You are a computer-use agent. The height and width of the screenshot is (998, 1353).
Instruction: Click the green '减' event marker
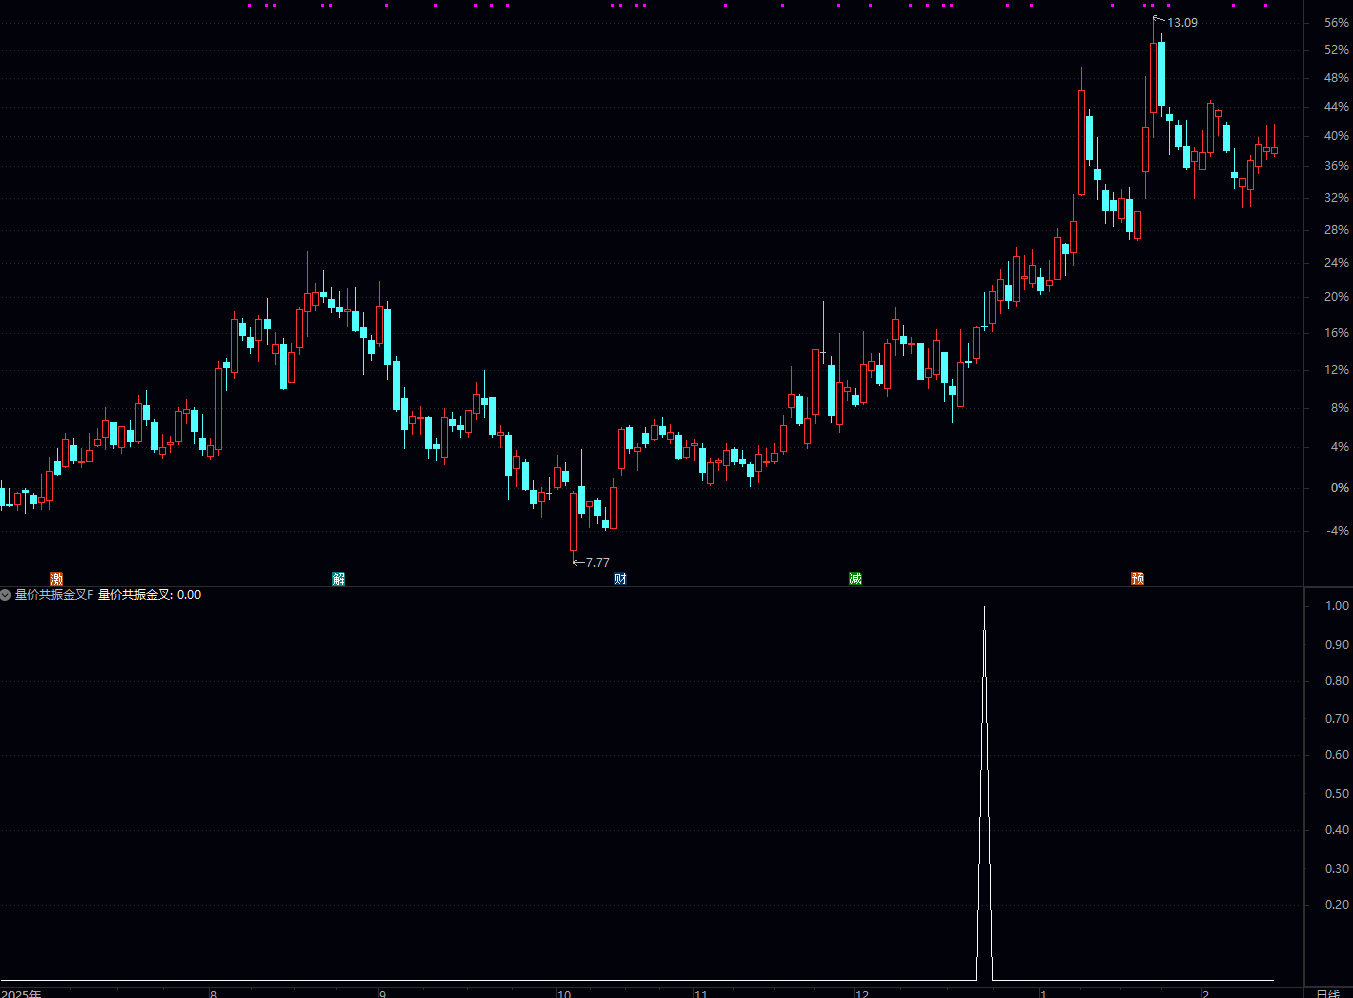(x=855, y=578)
